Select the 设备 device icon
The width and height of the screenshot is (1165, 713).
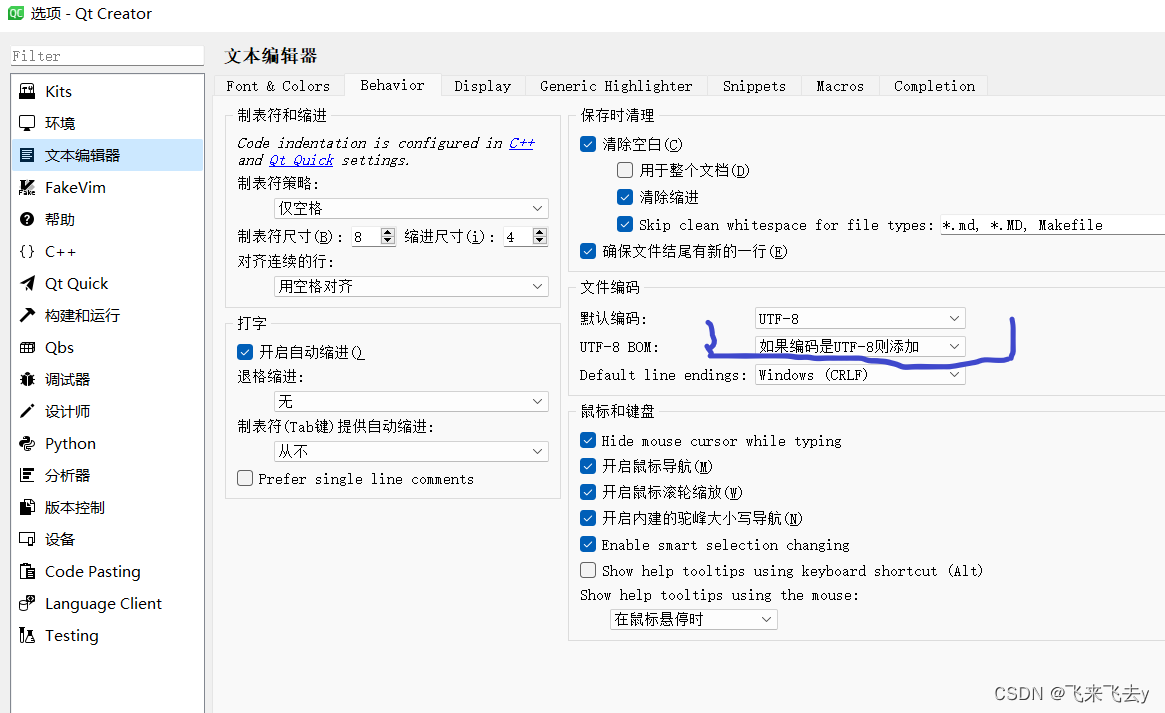[x=27, y=539]
